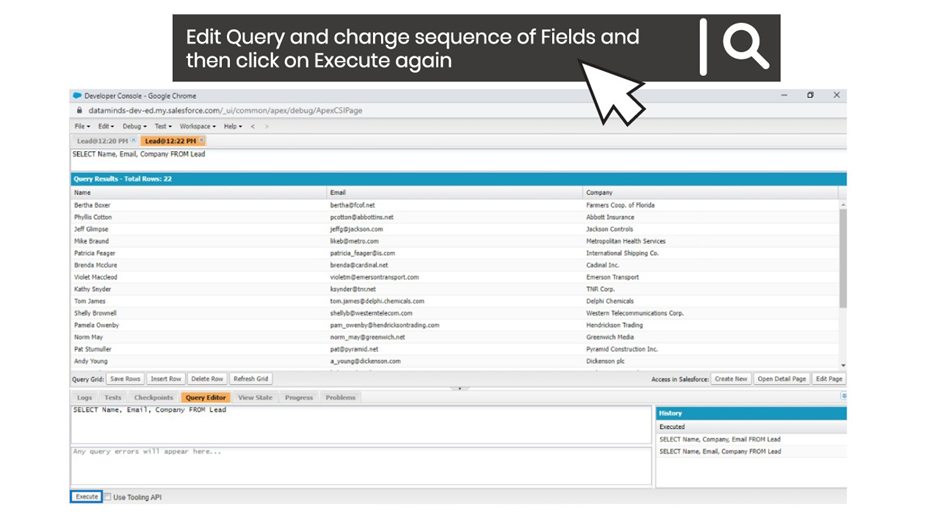Select history entry Name, Company, Email query
Viewport: 940px width, 529px height.
point(751,440)
